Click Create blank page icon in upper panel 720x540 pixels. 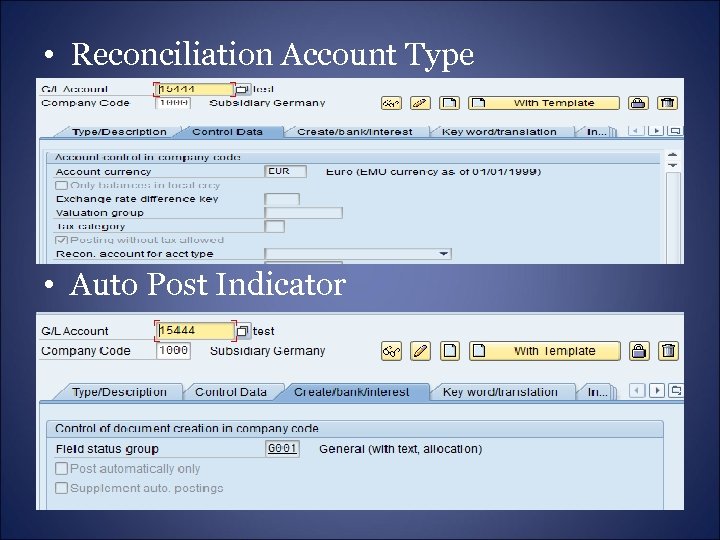tap(450, 103)
